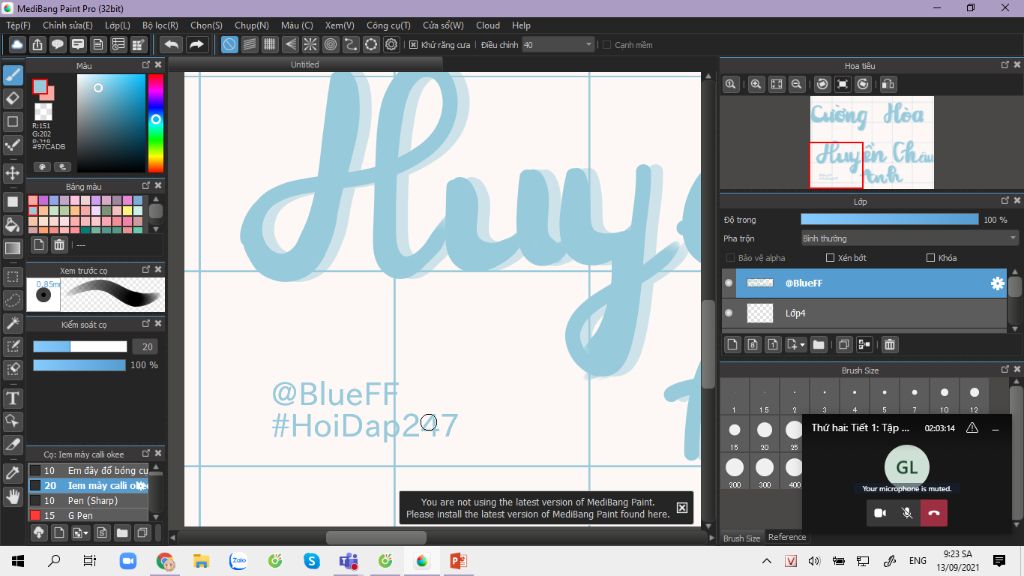Select the Pen (Sharp) brush

(x=88, y=500)
